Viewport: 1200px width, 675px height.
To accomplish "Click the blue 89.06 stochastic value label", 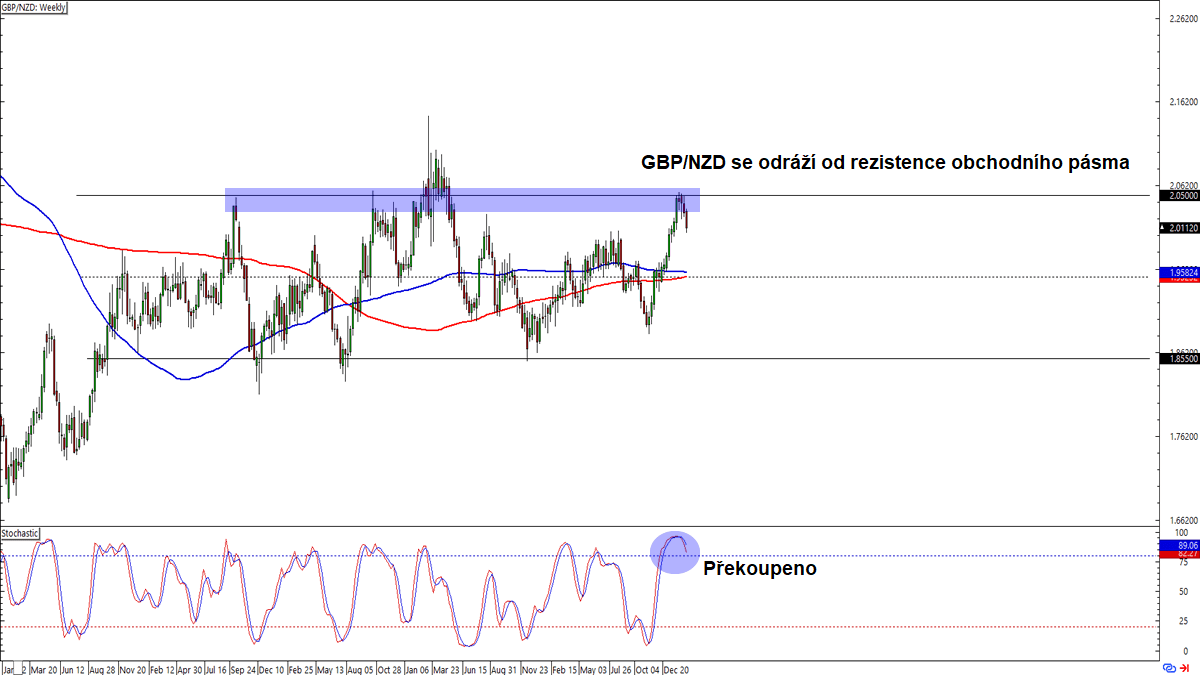I will click(1178, 545).
